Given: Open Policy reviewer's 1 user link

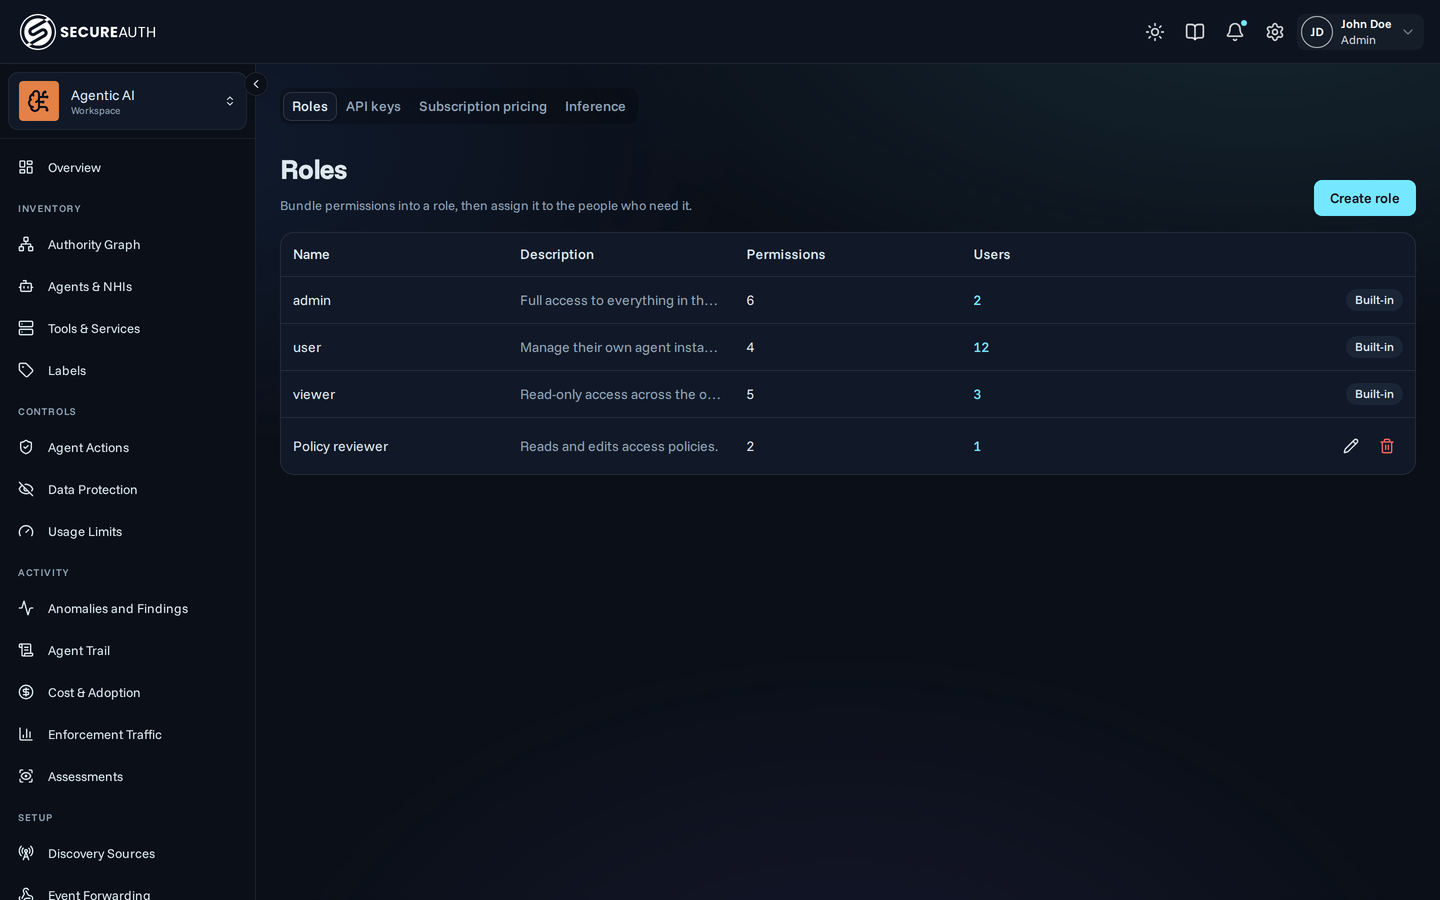Looking at the screenshot, I should pyautogui.click(x=977, y=446).
